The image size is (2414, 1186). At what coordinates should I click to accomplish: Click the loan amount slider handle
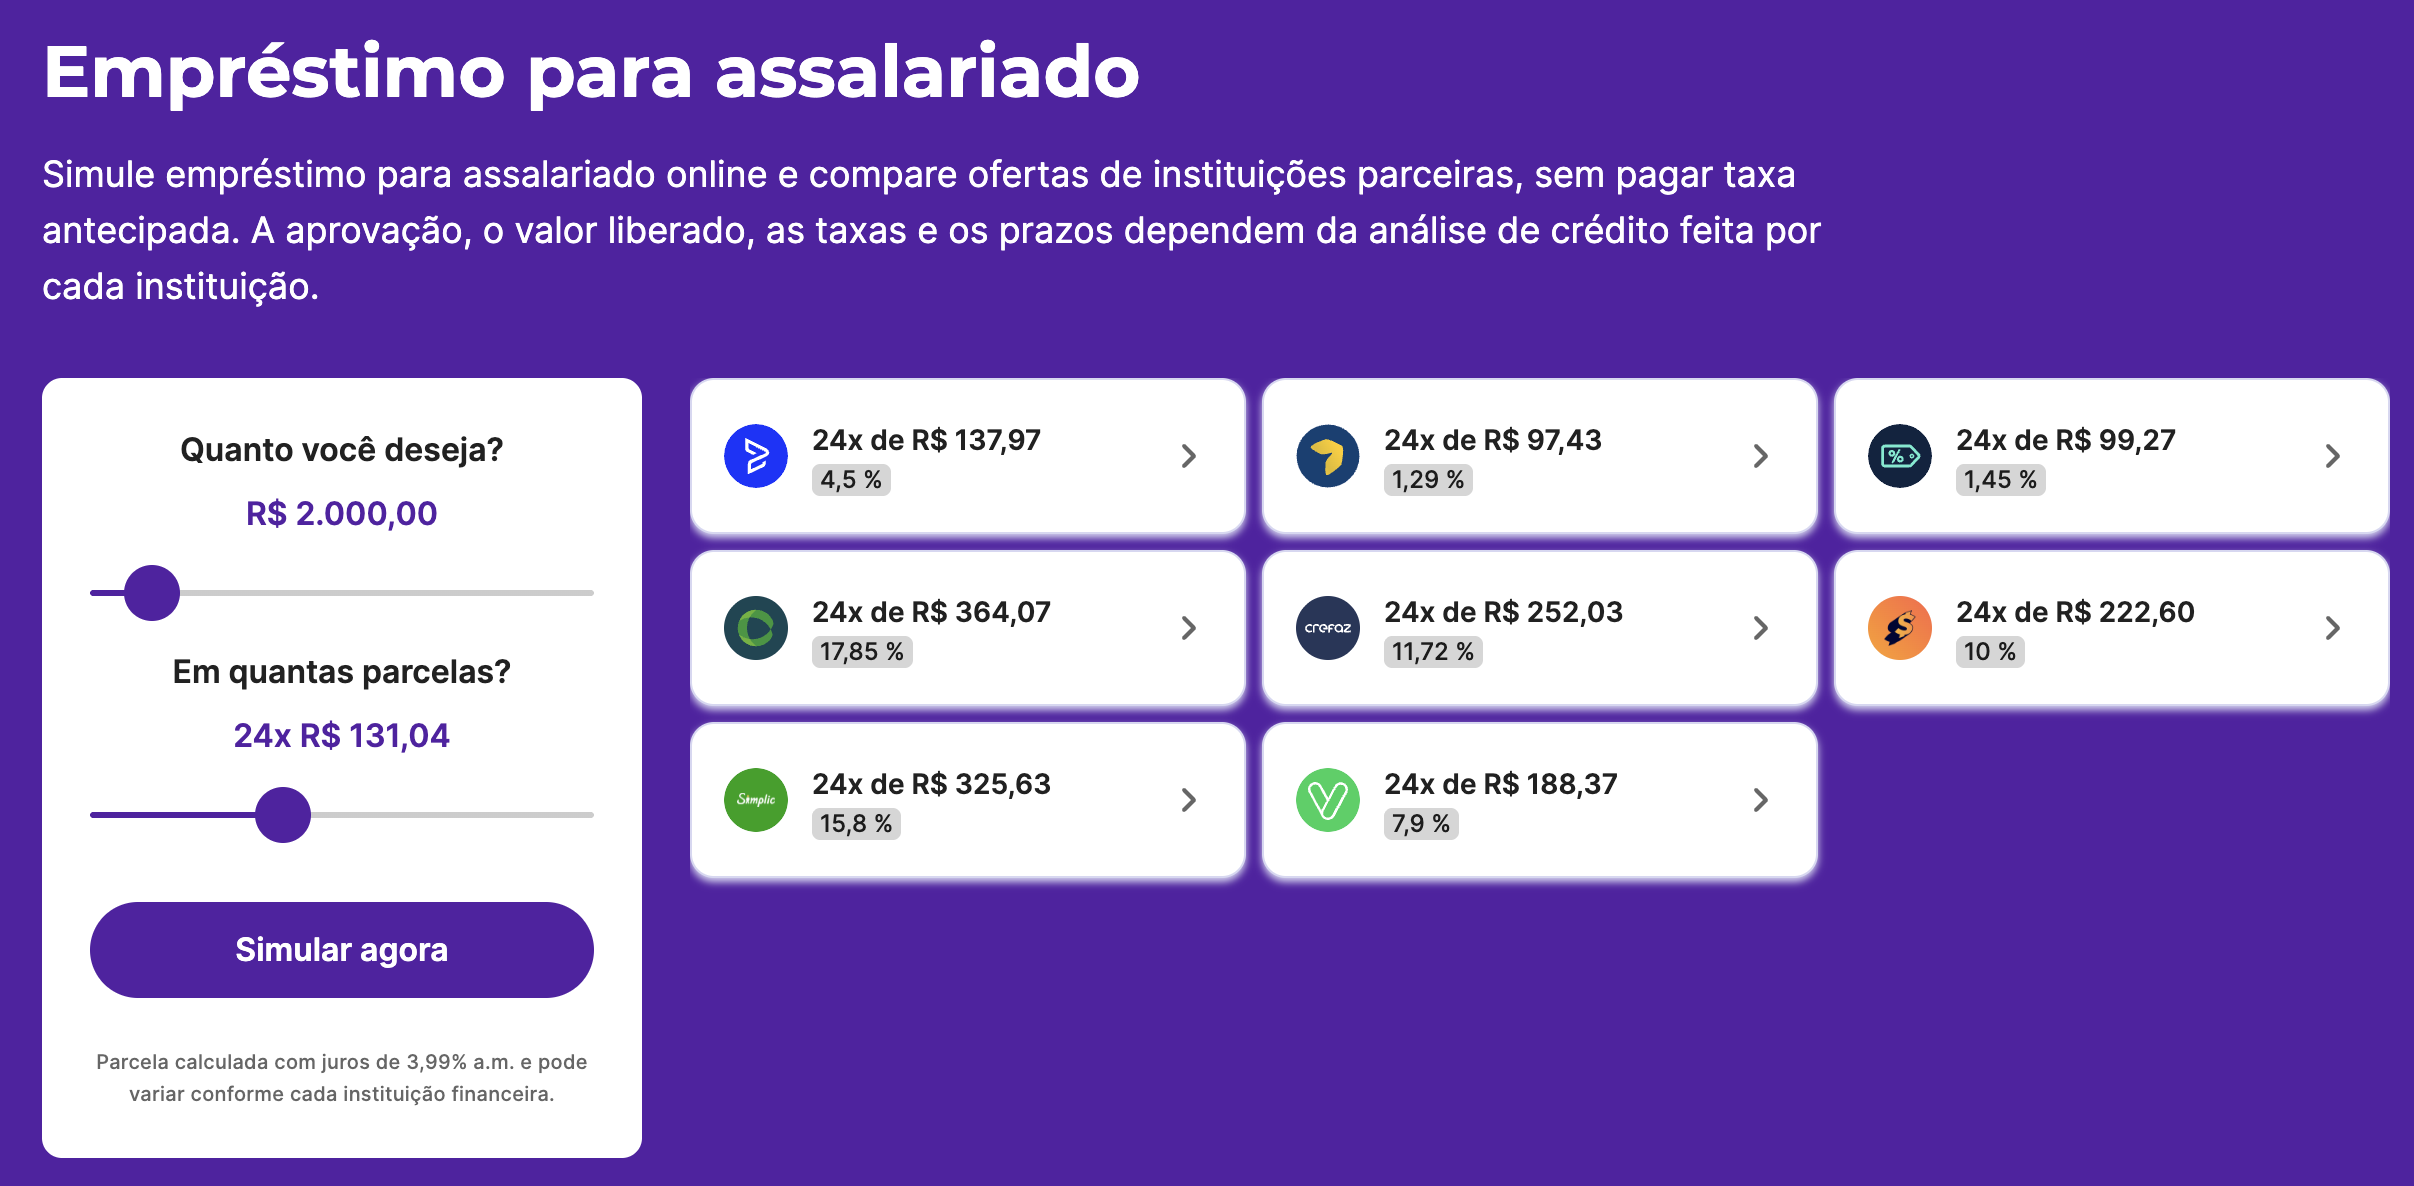pos(152,593)
